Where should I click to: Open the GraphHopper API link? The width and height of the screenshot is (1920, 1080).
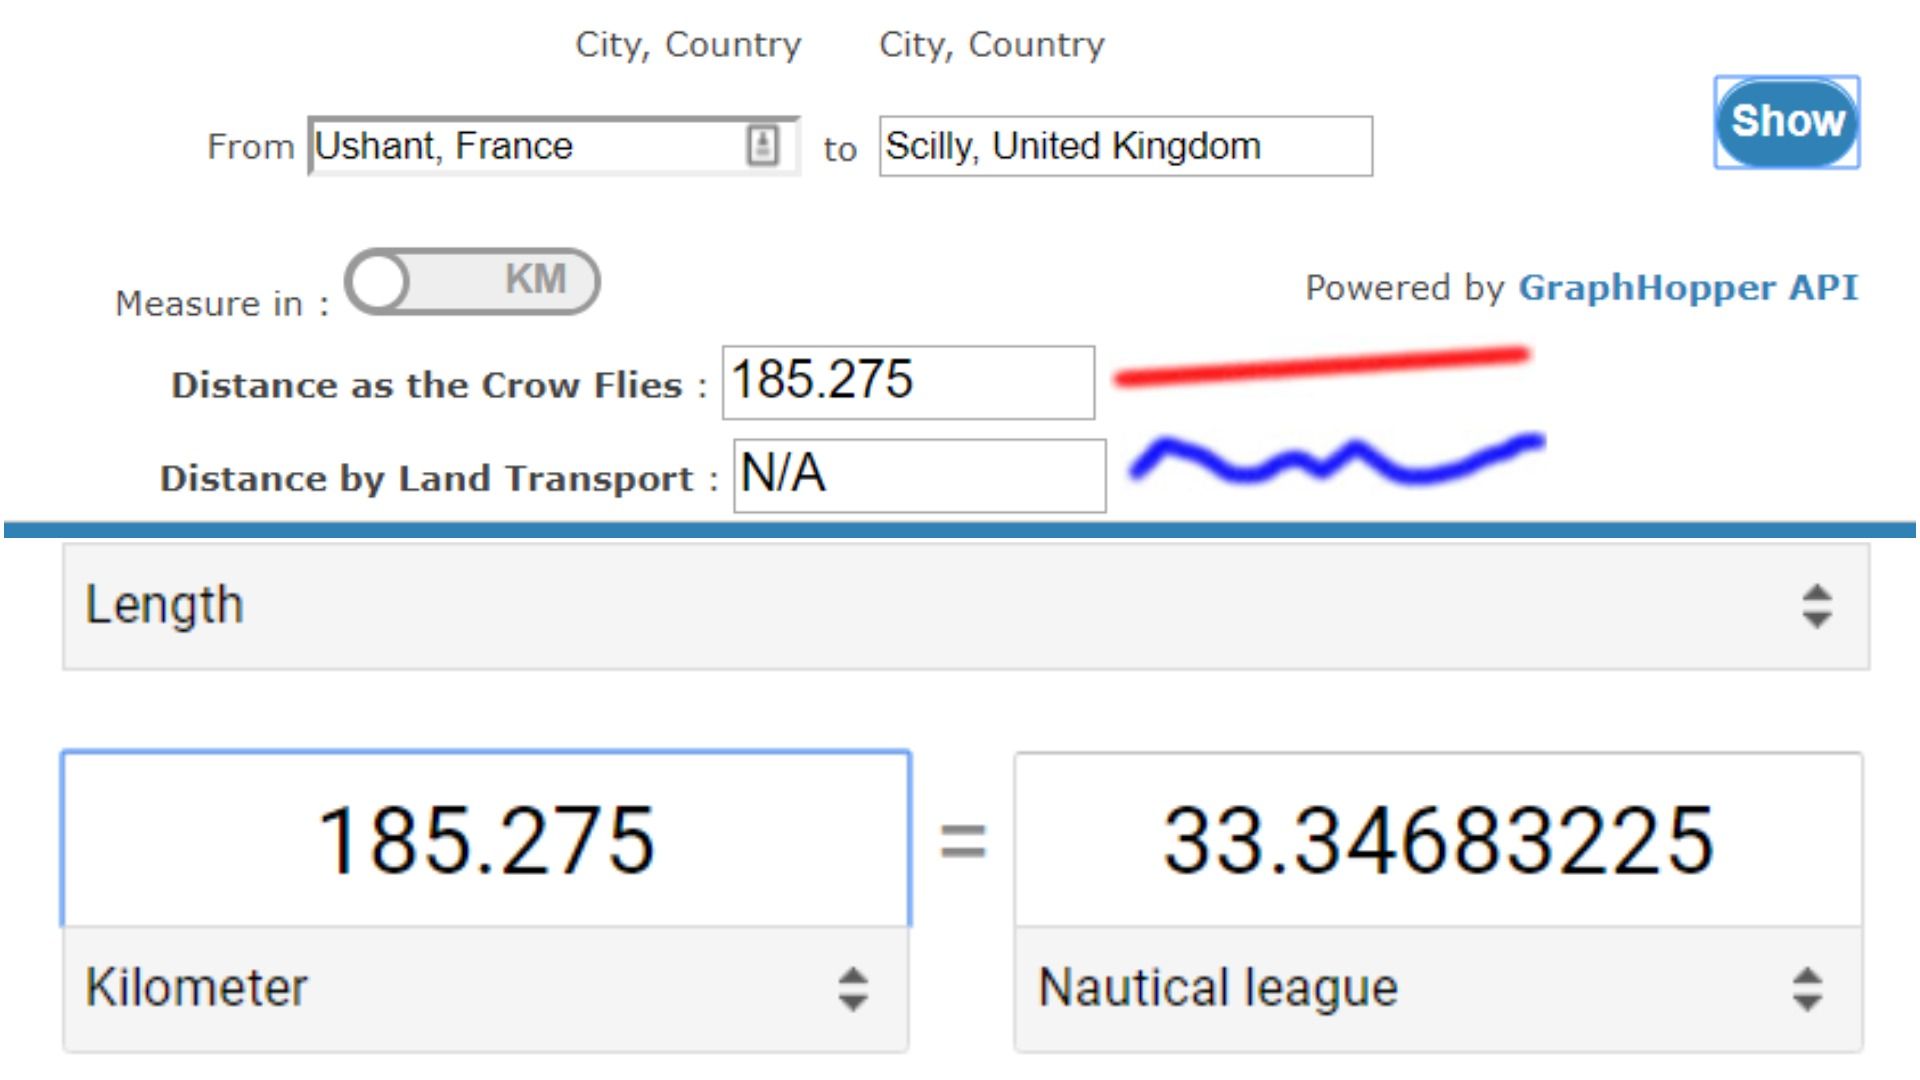point(1687,288)
